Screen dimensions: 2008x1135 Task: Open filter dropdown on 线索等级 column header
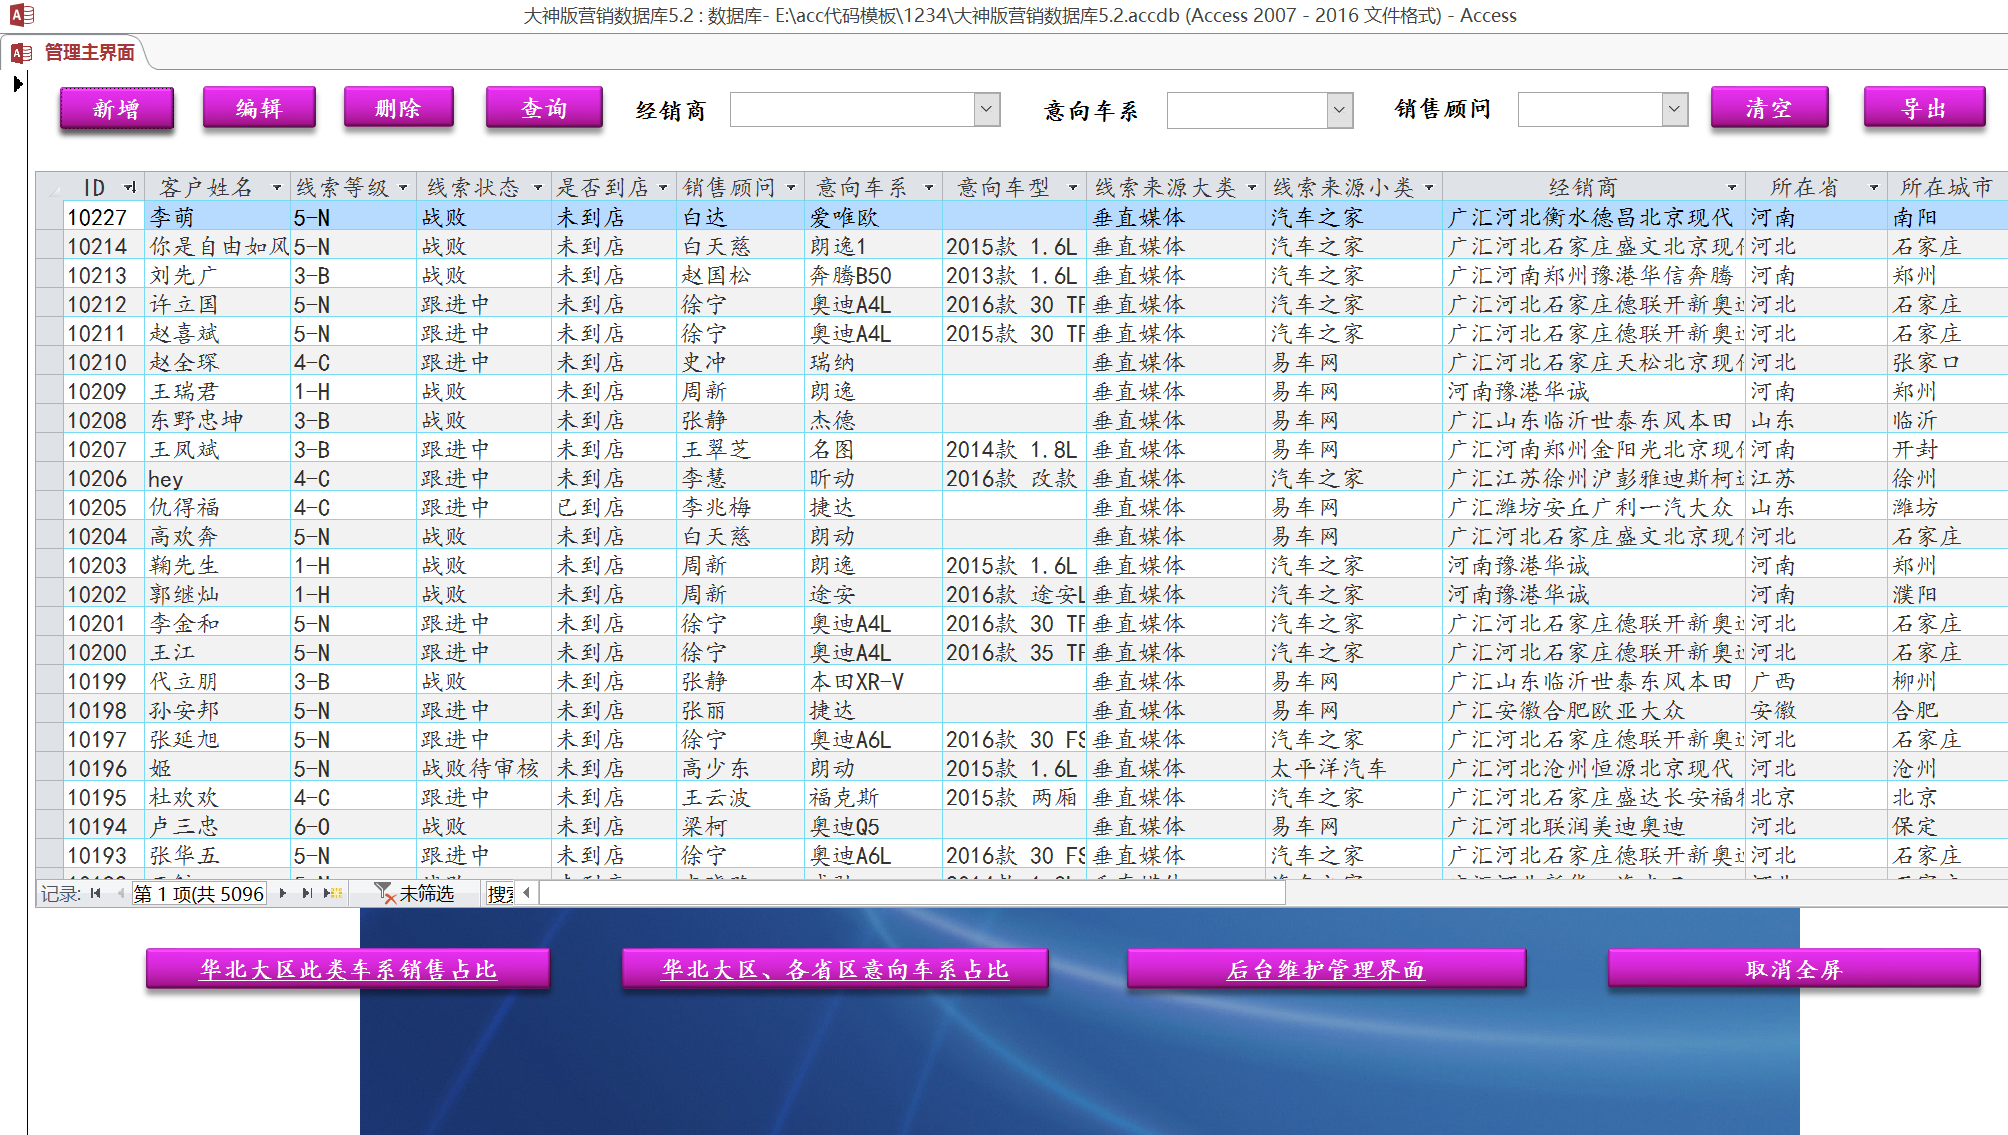403,188
